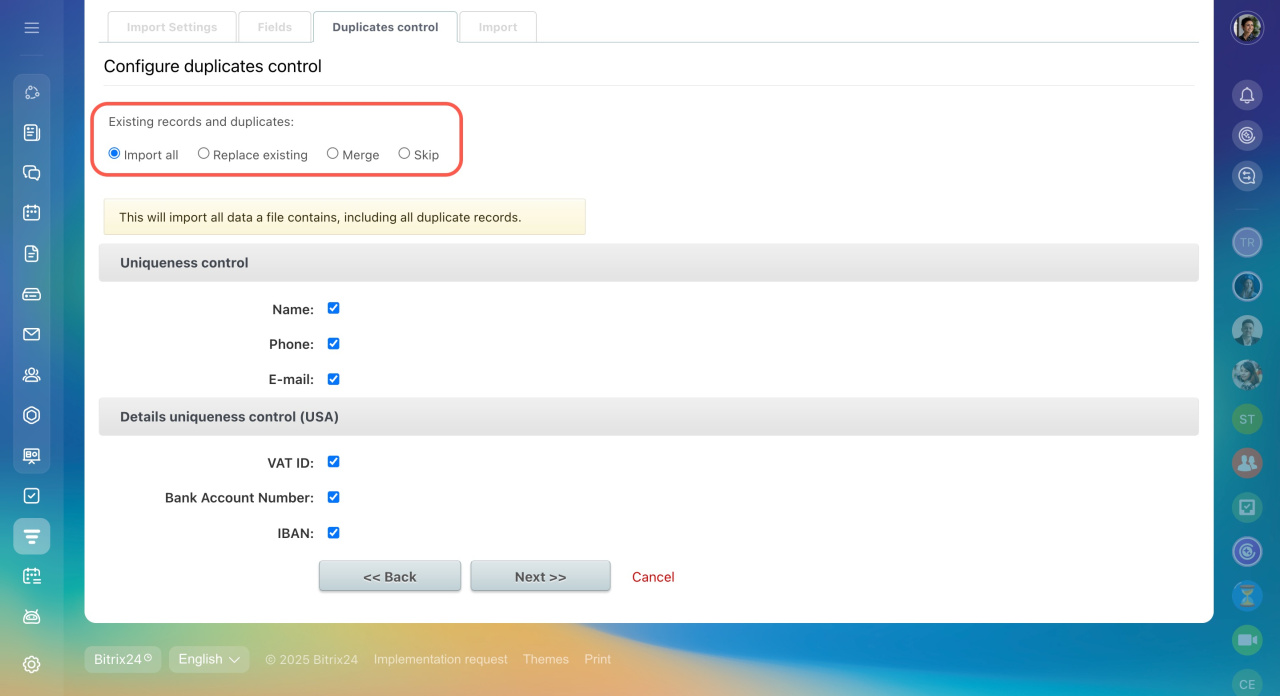Click the blue spiral icon above hourglass
The image size is (1280, 696).
coord(1247,551)
